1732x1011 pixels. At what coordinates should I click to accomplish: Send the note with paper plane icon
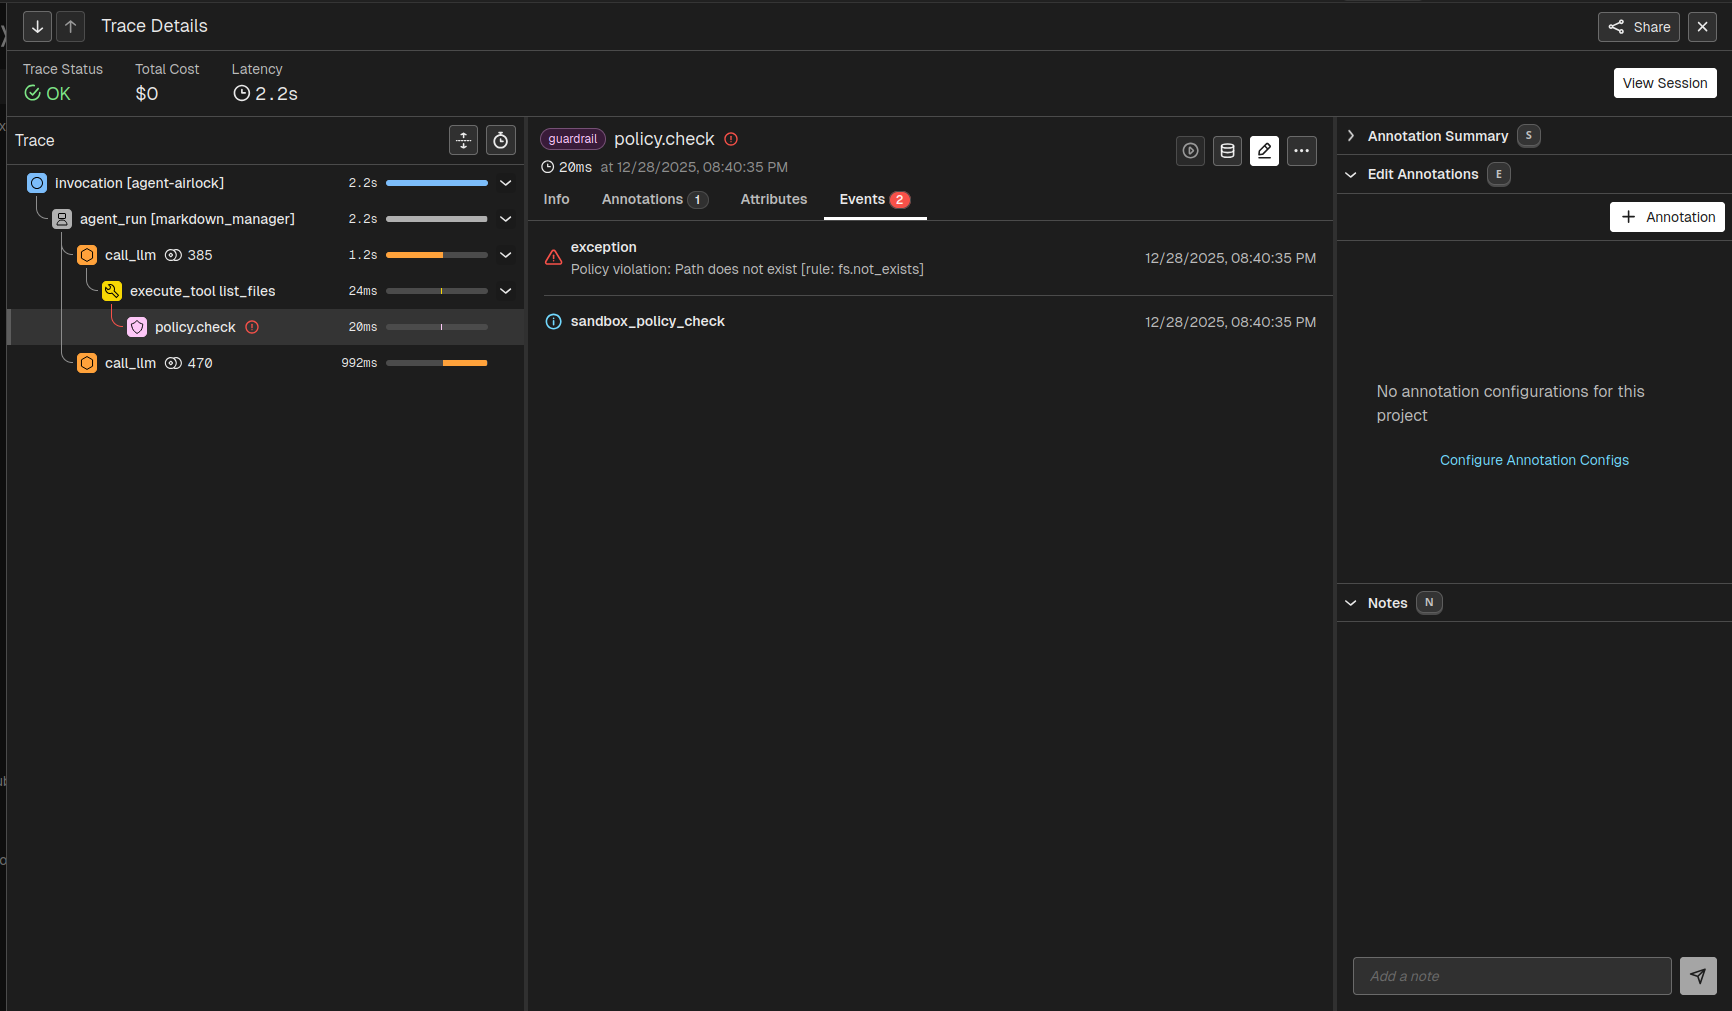tap(1697, 976)
